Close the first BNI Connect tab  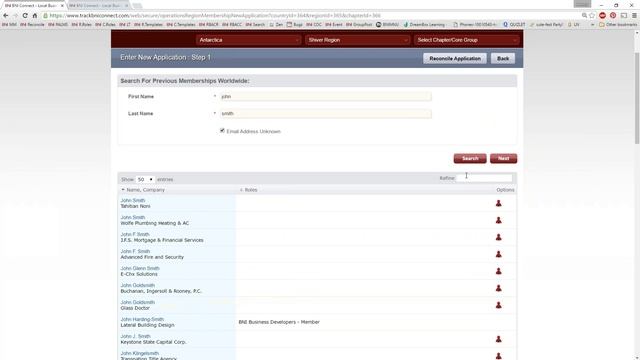click(62, 6)
